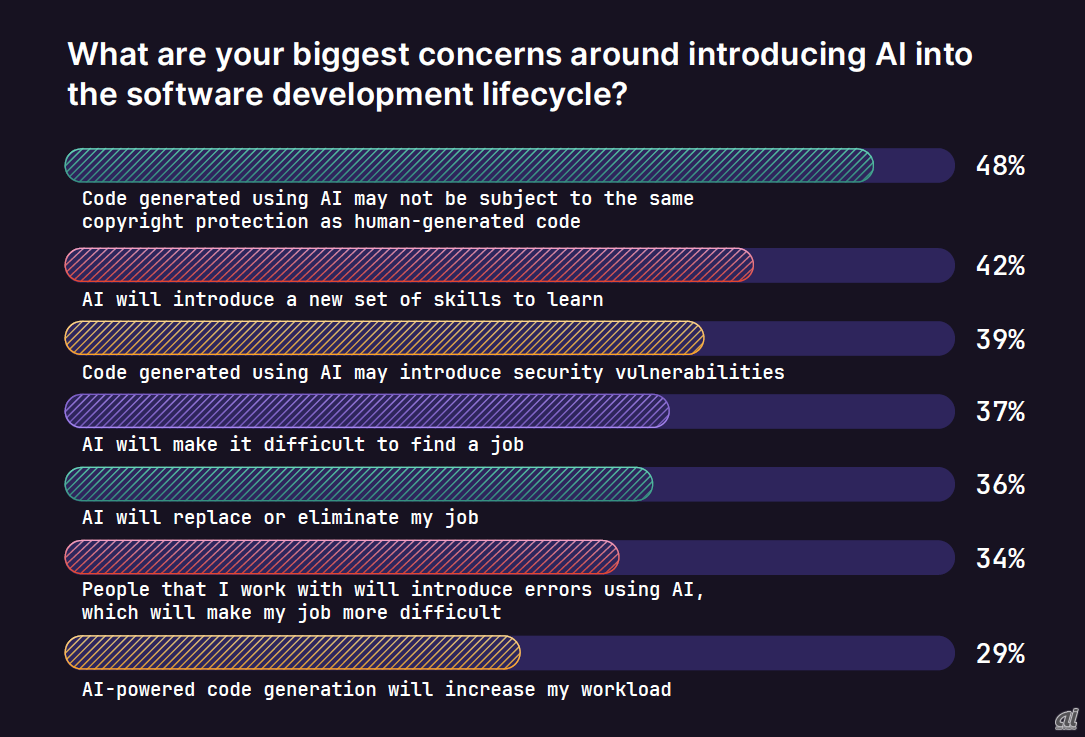Screen dimensions: 1085x737
Task: Select "AI will introduce a new set of skills" label
Action: click(x=342, y=299)
